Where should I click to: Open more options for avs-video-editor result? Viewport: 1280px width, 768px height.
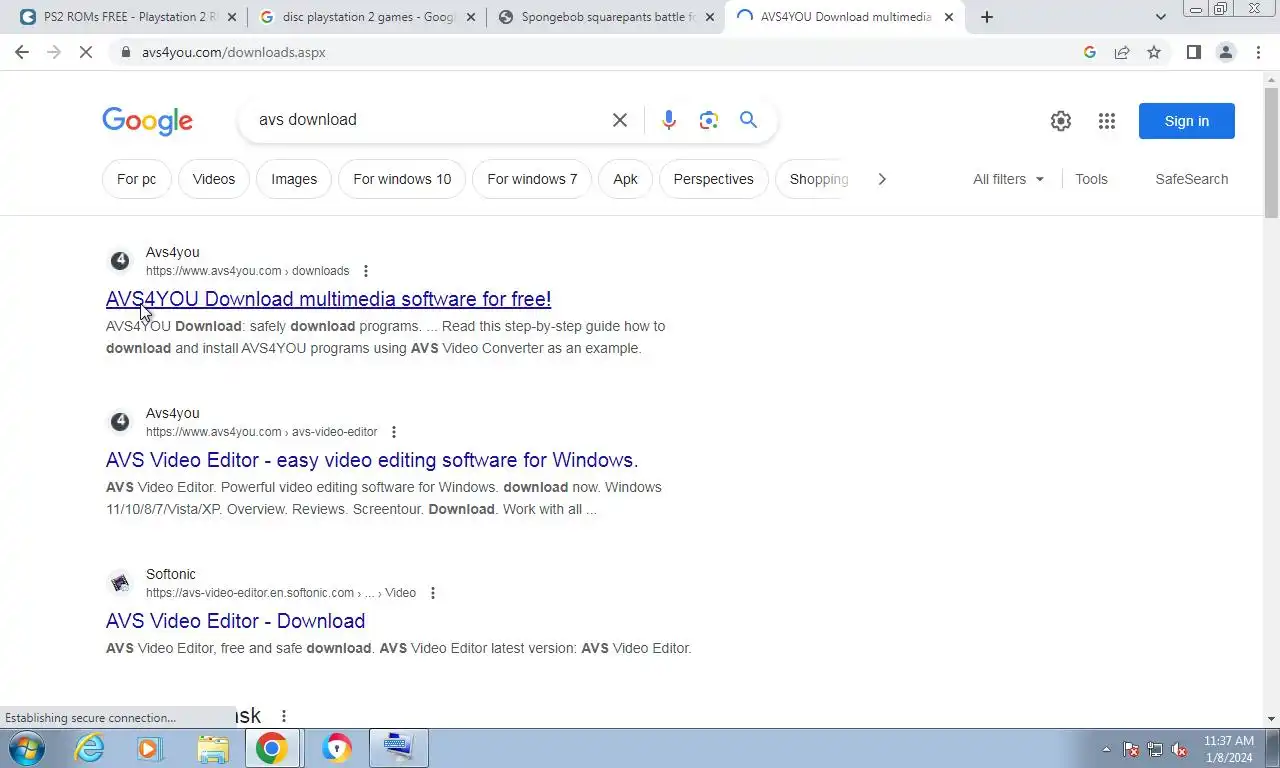(394, 432)
